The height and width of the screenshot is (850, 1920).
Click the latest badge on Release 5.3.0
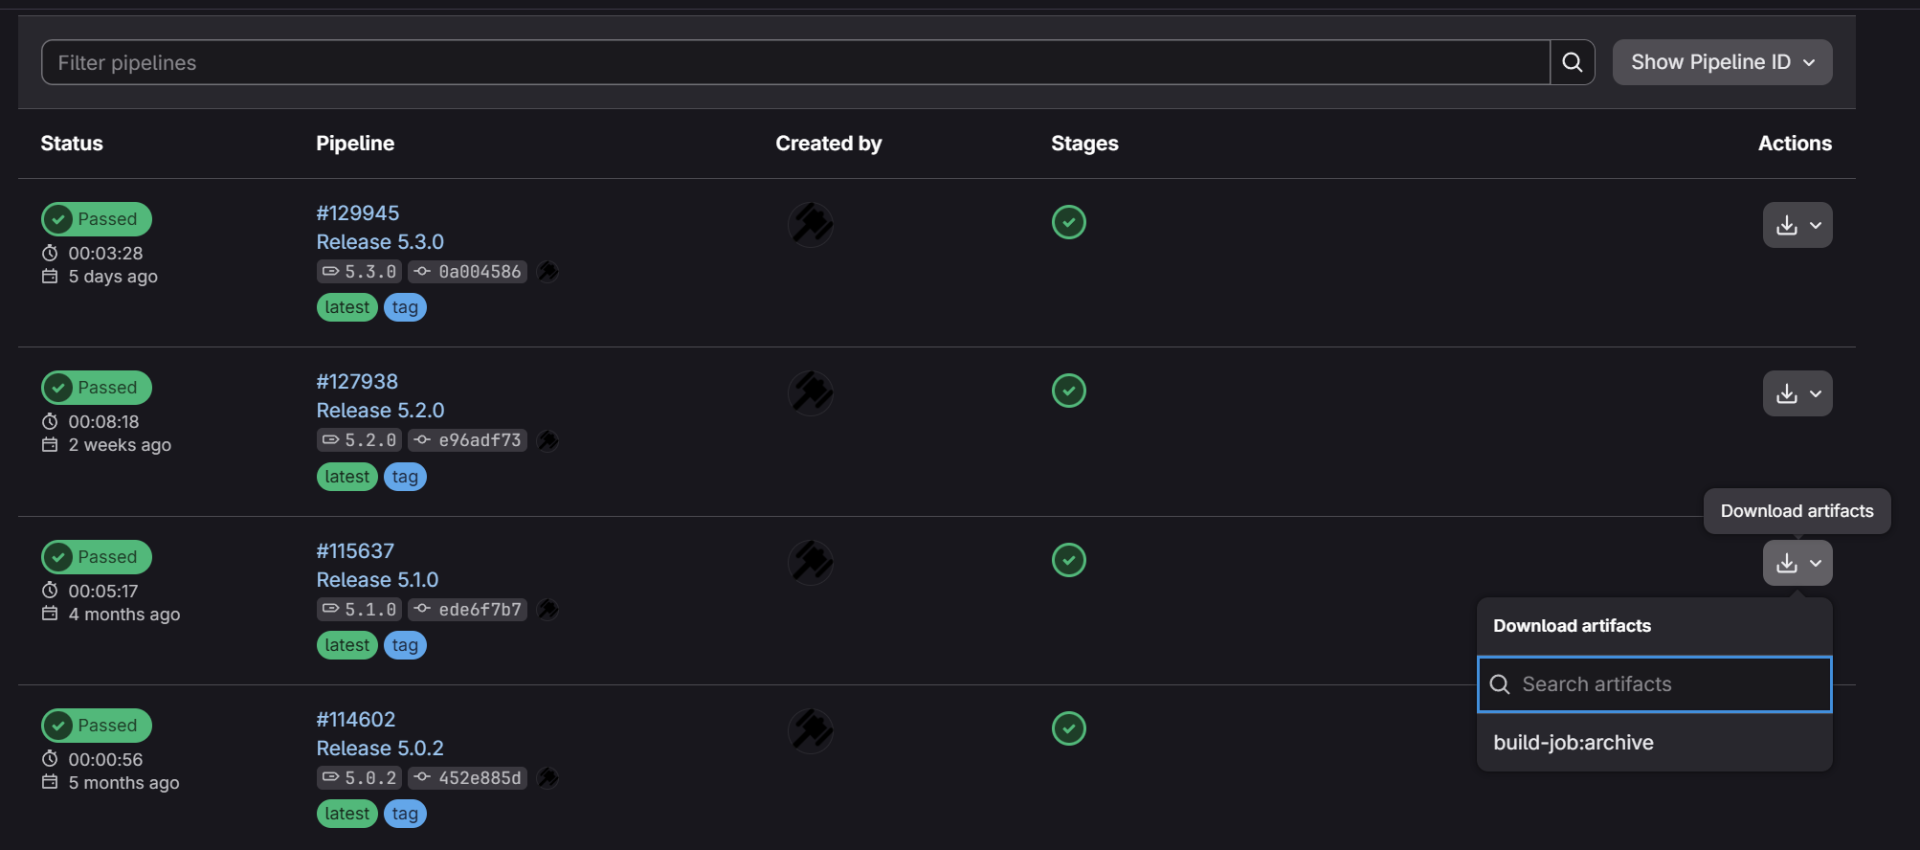[x=347, y=307]
